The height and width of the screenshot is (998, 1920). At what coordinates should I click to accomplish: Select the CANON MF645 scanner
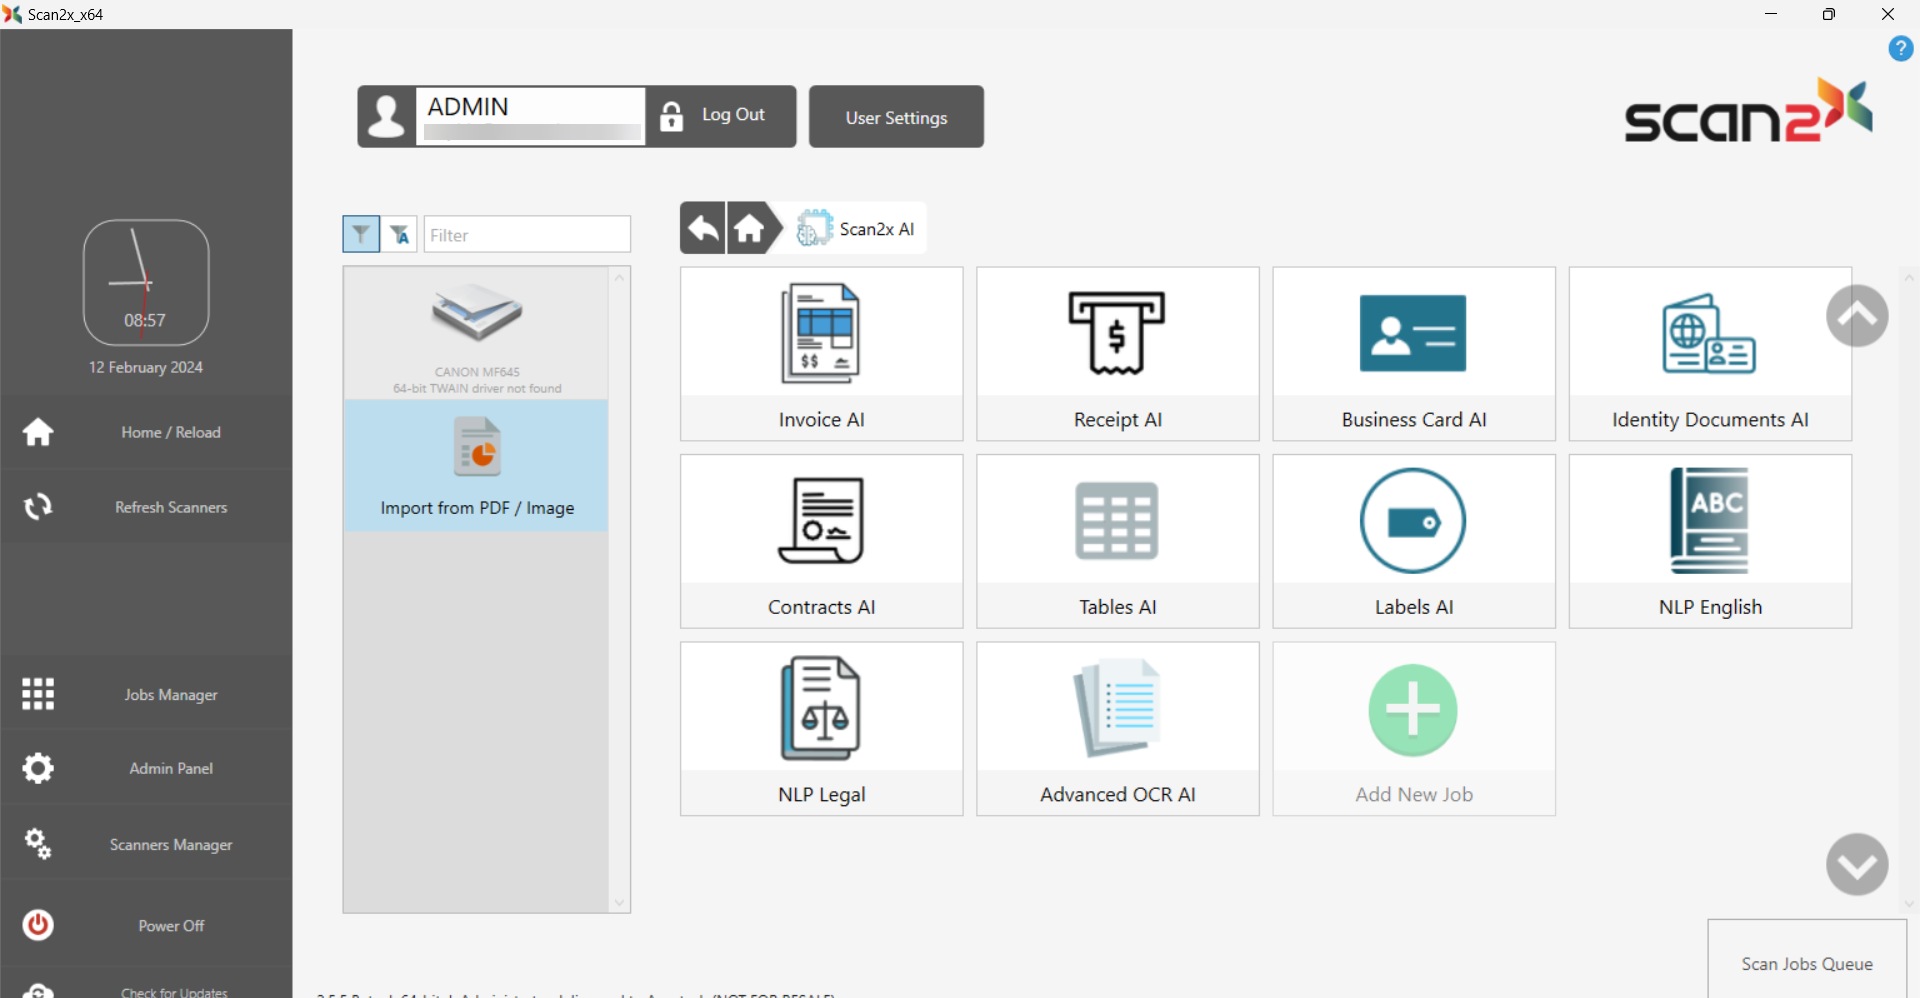pyautogui.click(x=477, y=334)
